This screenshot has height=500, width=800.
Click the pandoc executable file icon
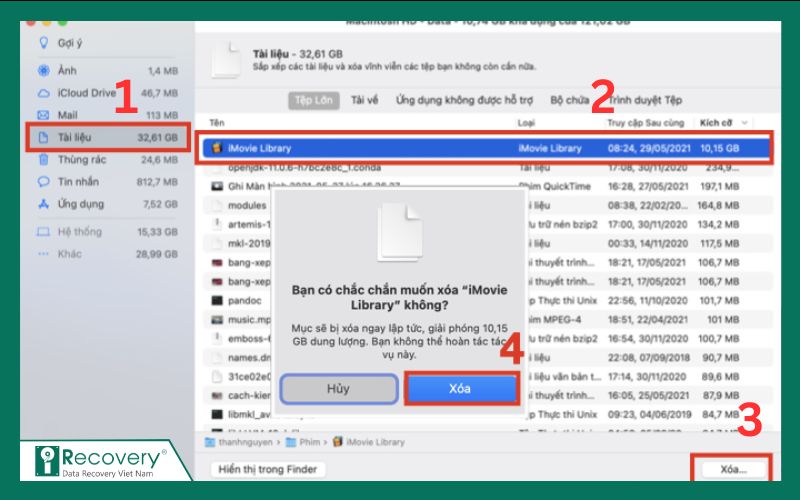217,301
